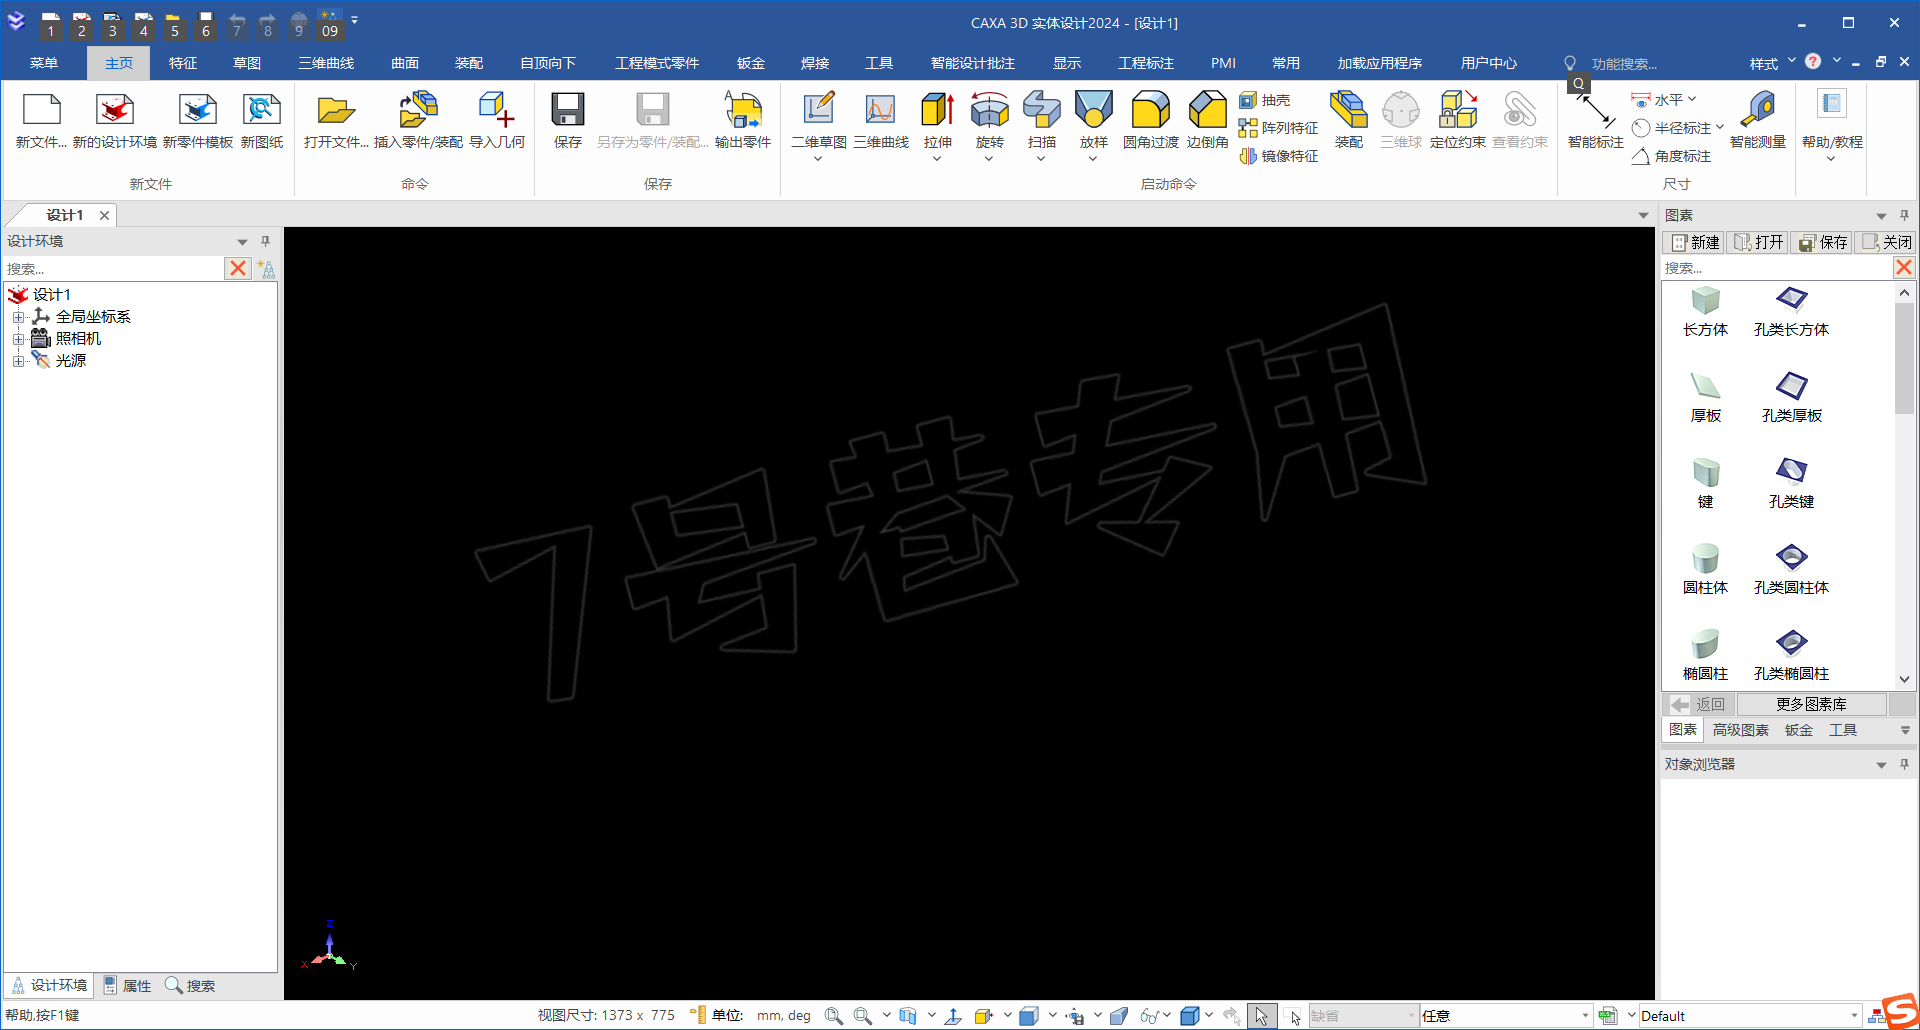Click 保存 in the 图素 panel
1920x1030 pixels.
pos(1823,242)
